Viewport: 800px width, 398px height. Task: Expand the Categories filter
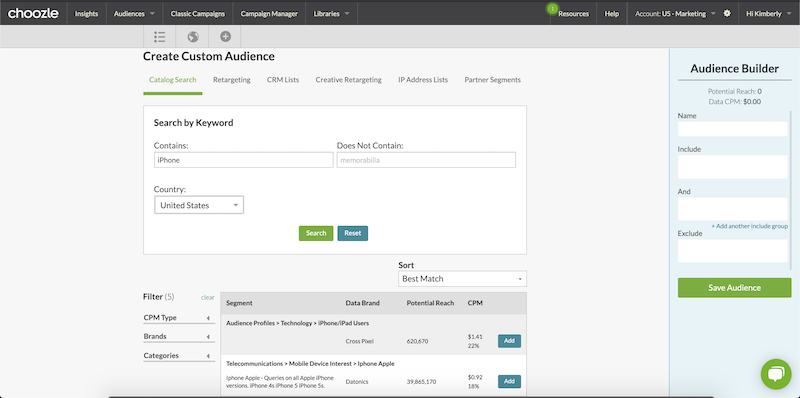(179, 356)
